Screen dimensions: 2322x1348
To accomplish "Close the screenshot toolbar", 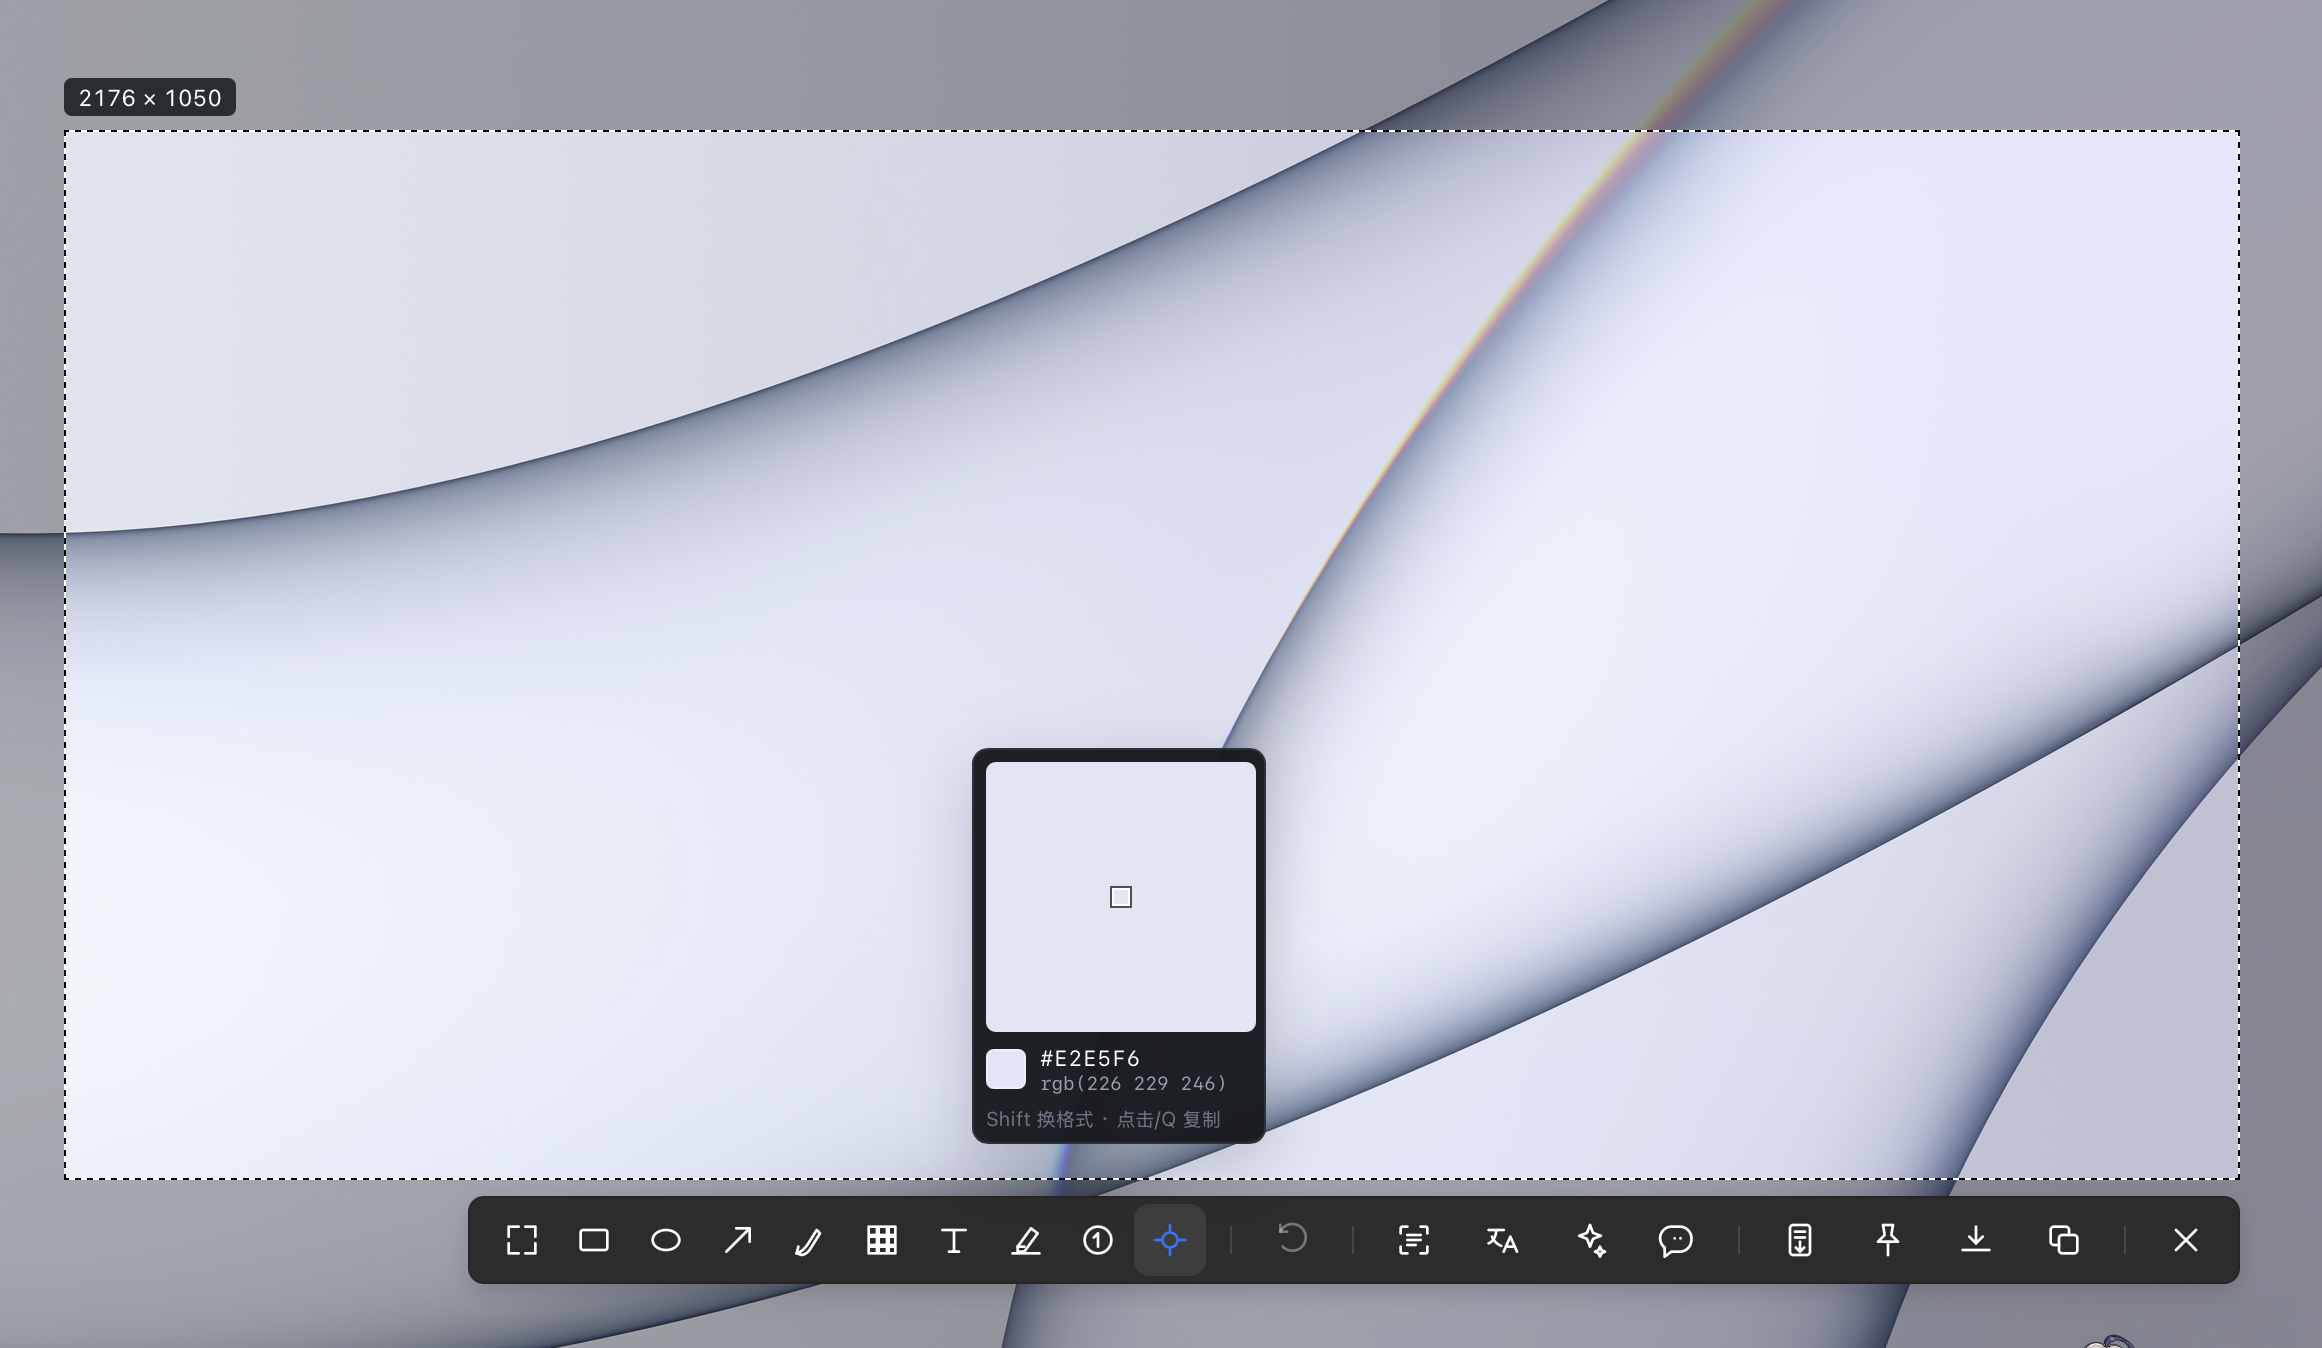I will point(2186,1240).
